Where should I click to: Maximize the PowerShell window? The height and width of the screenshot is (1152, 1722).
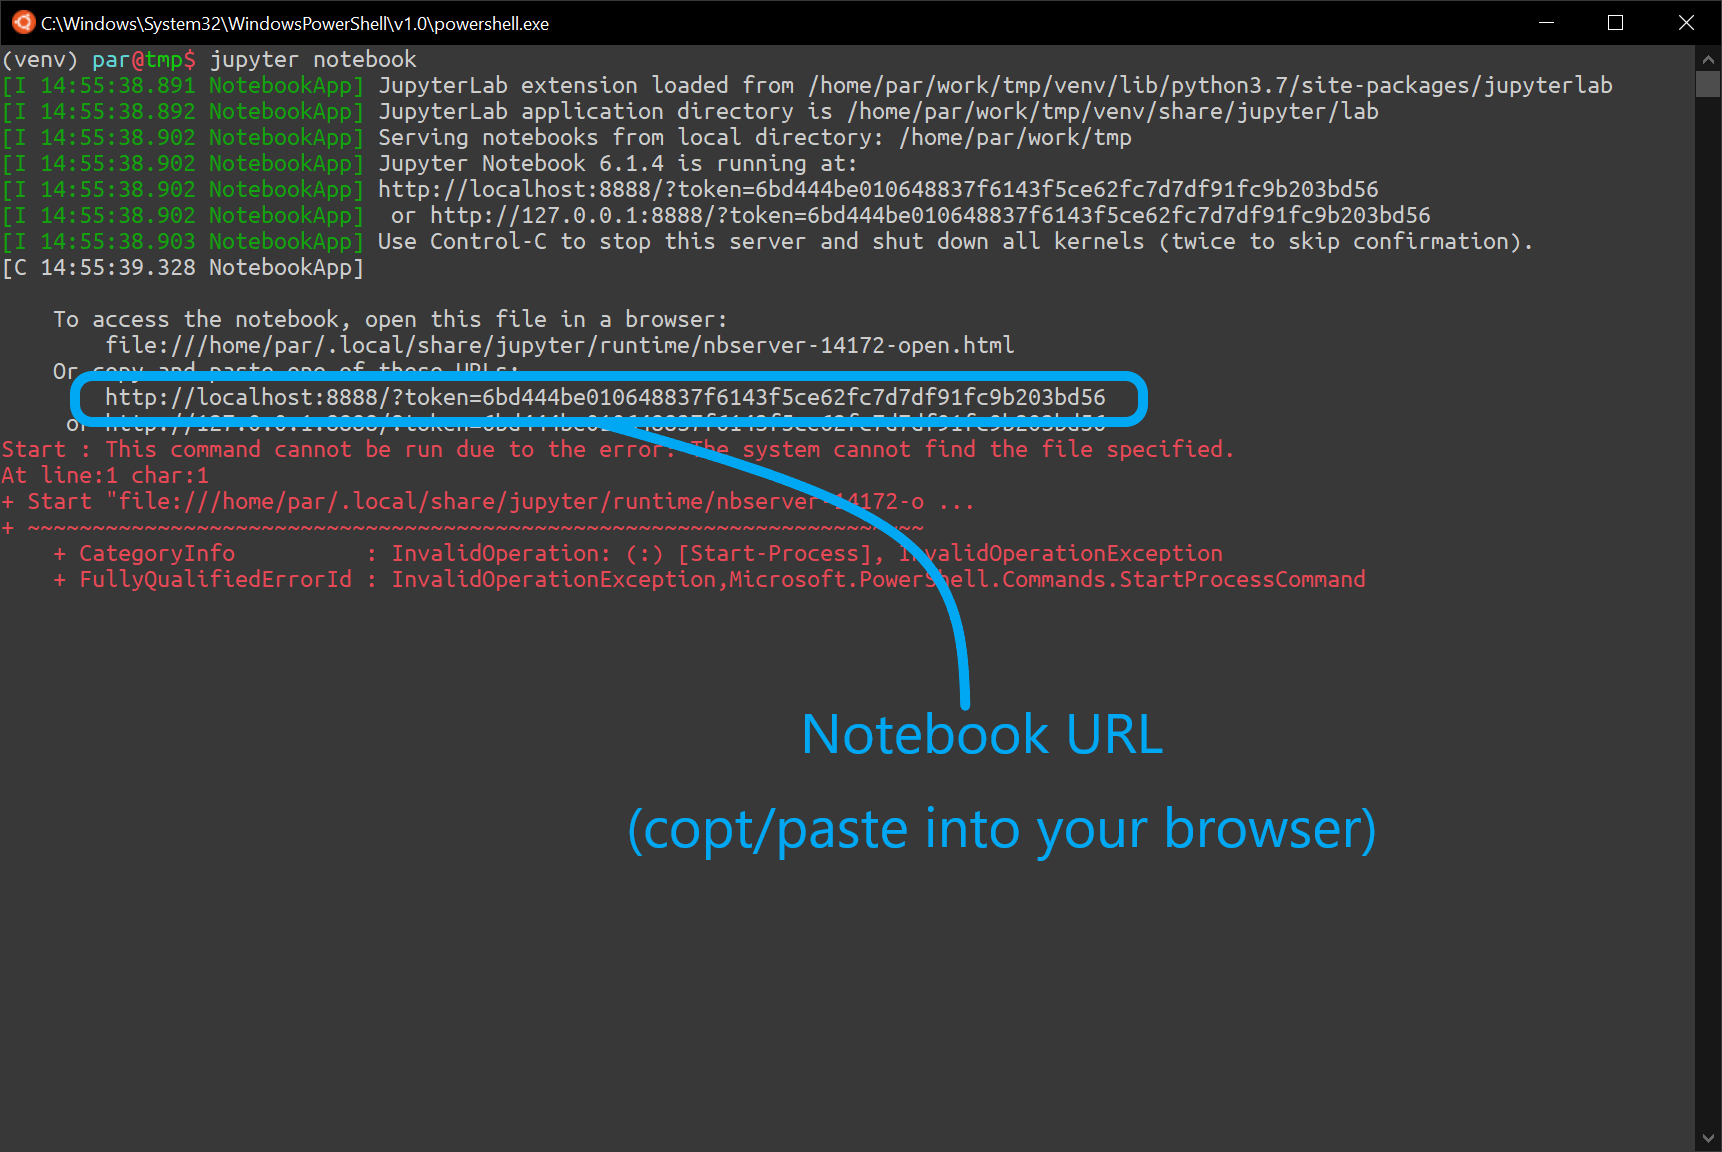coord(1615,23)
